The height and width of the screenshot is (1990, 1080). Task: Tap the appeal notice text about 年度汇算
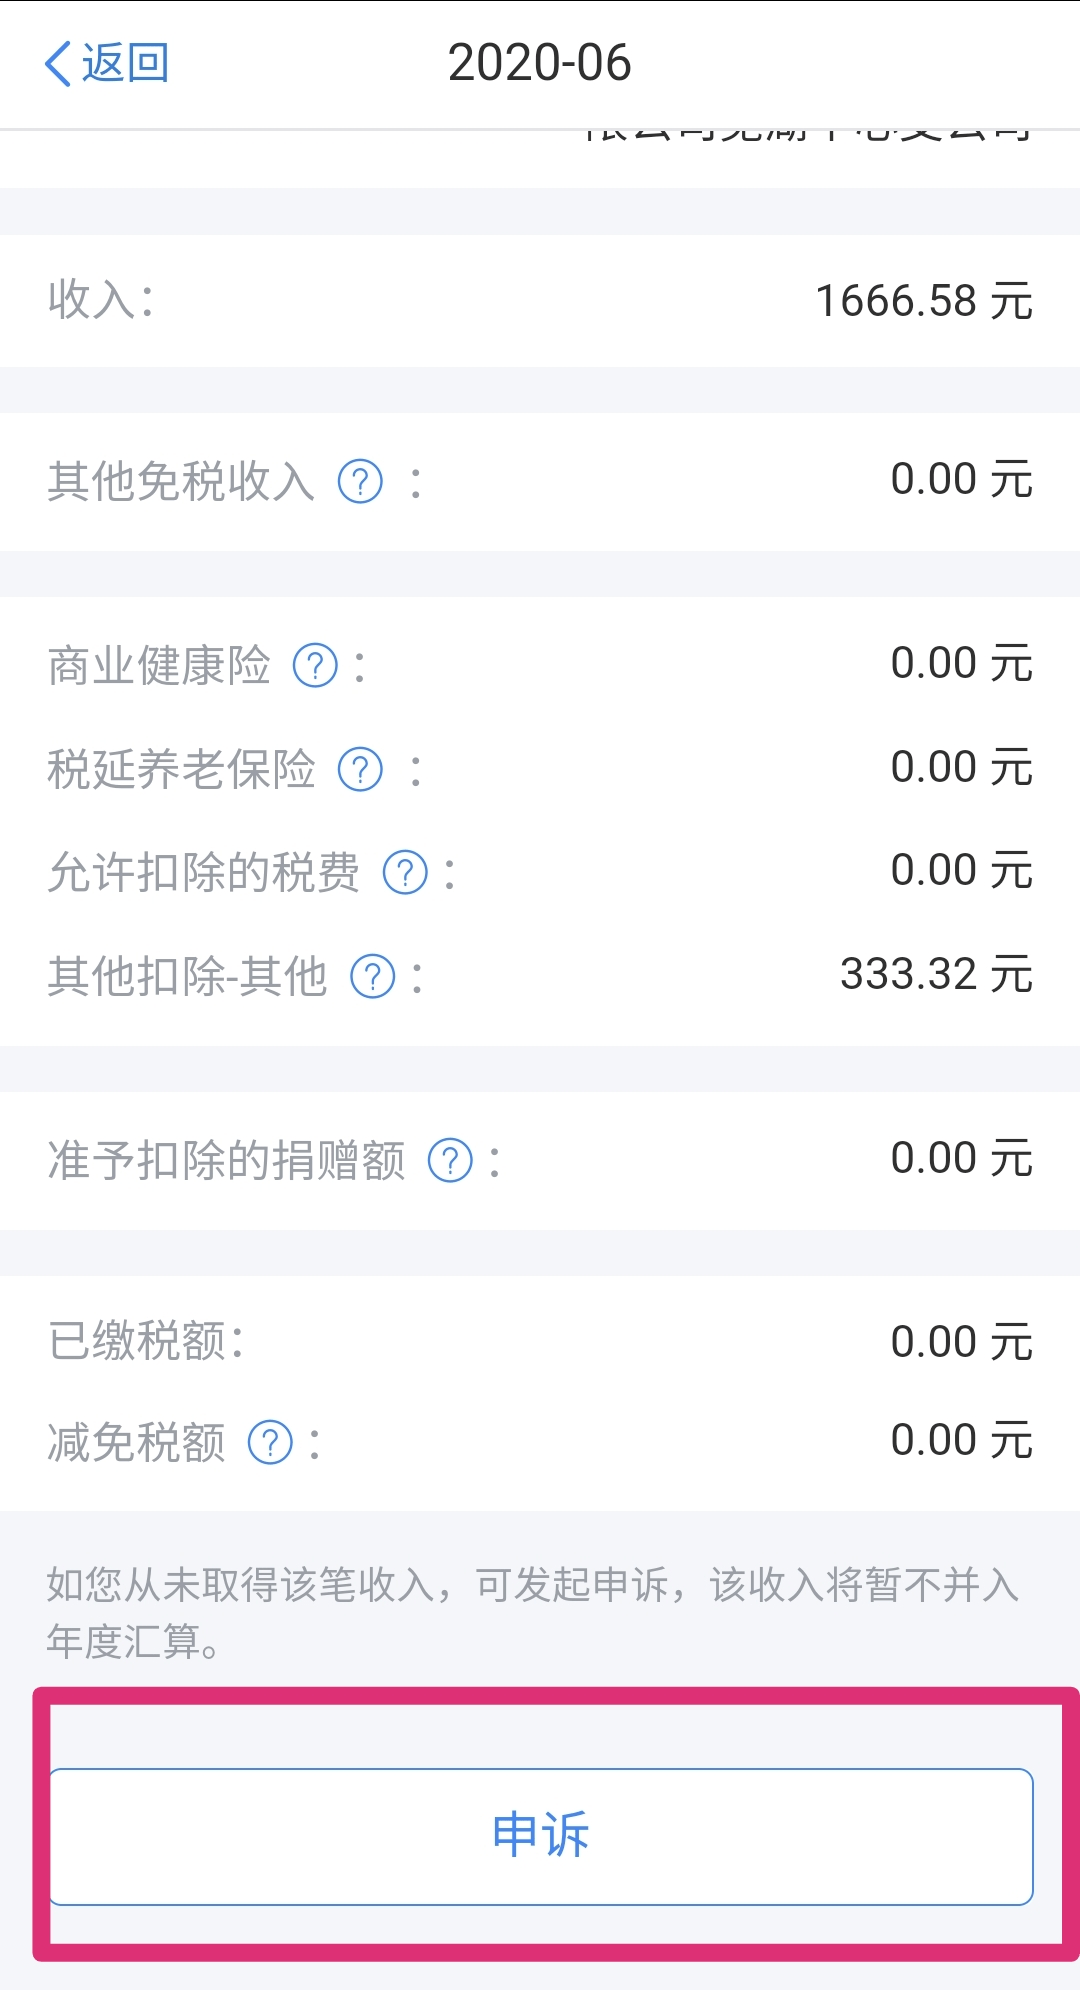click(x=532, y=1612)
